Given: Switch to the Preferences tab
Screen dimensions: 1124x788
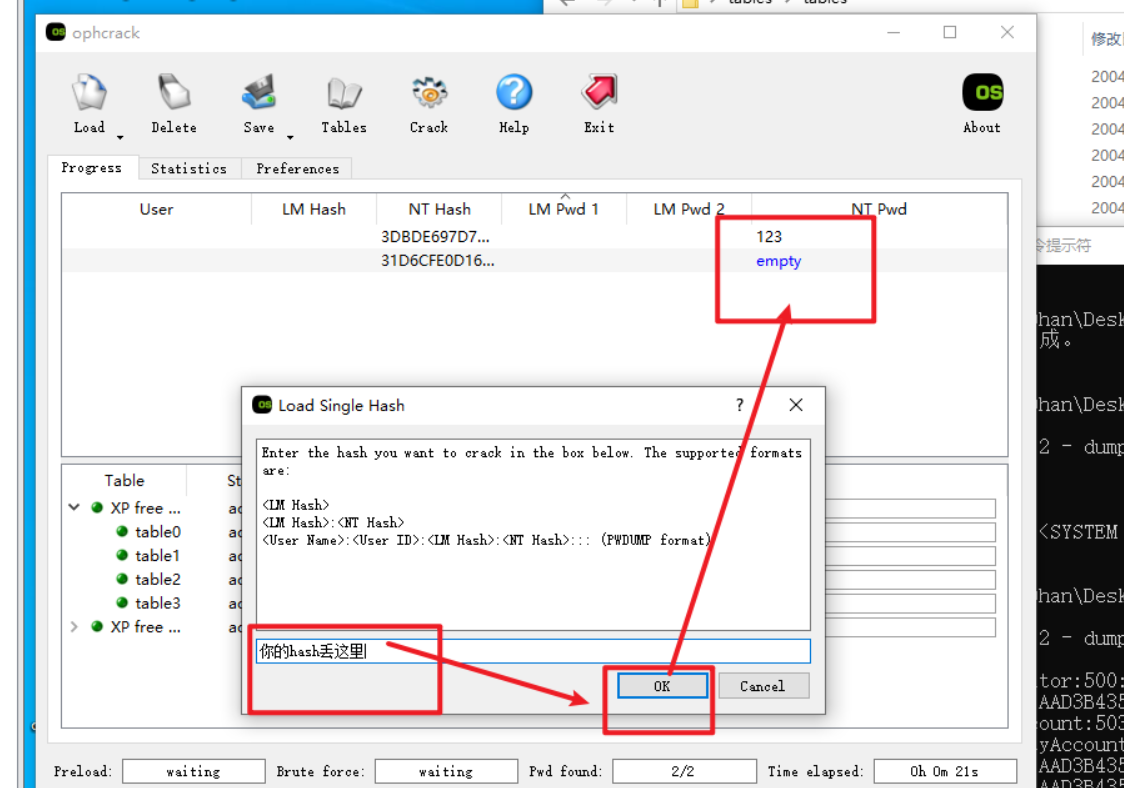Looking at the screenshot, I should (x=297, y=169).
